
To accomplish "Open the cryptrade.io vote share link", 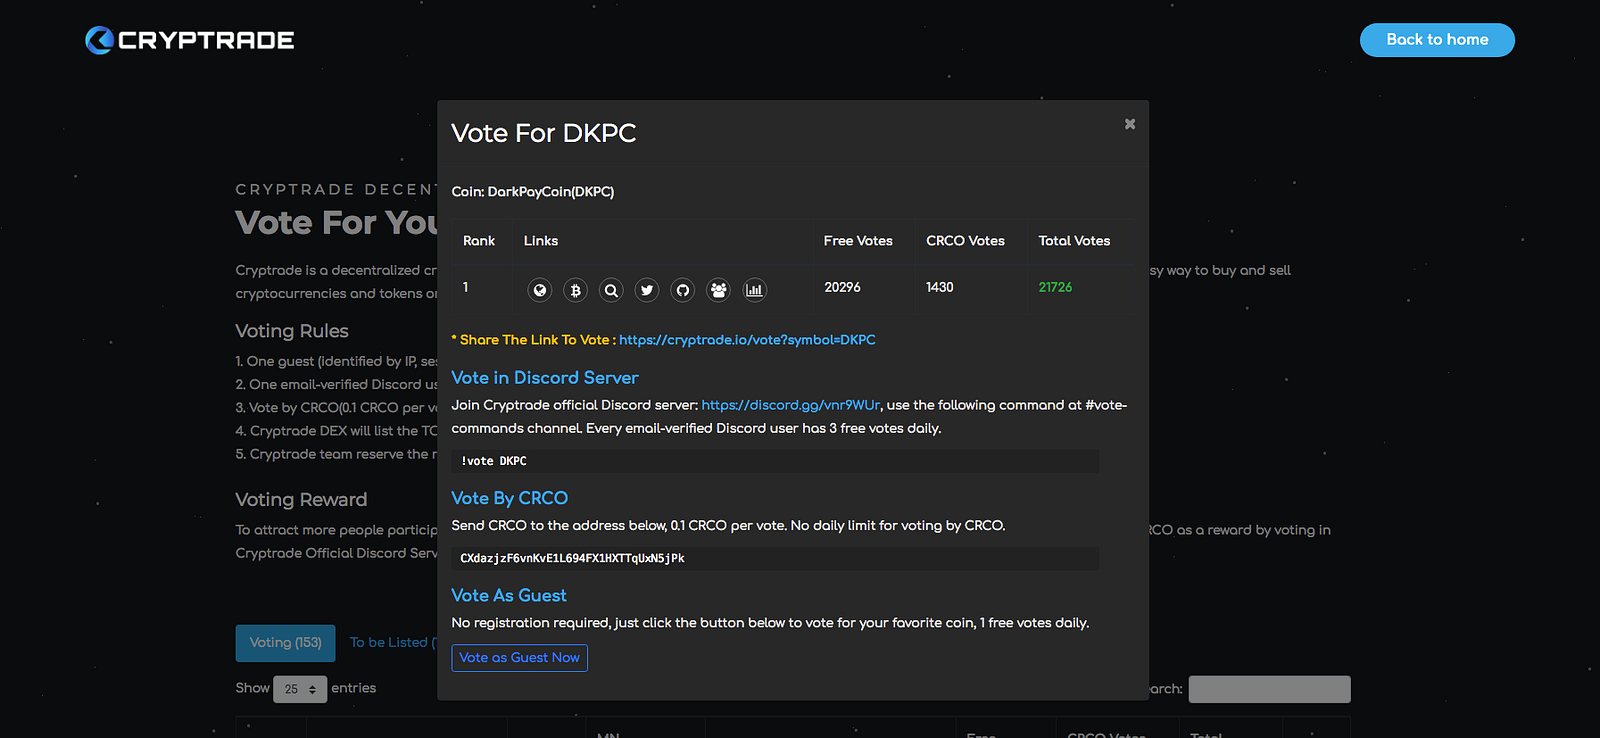I will coord(747,340).
